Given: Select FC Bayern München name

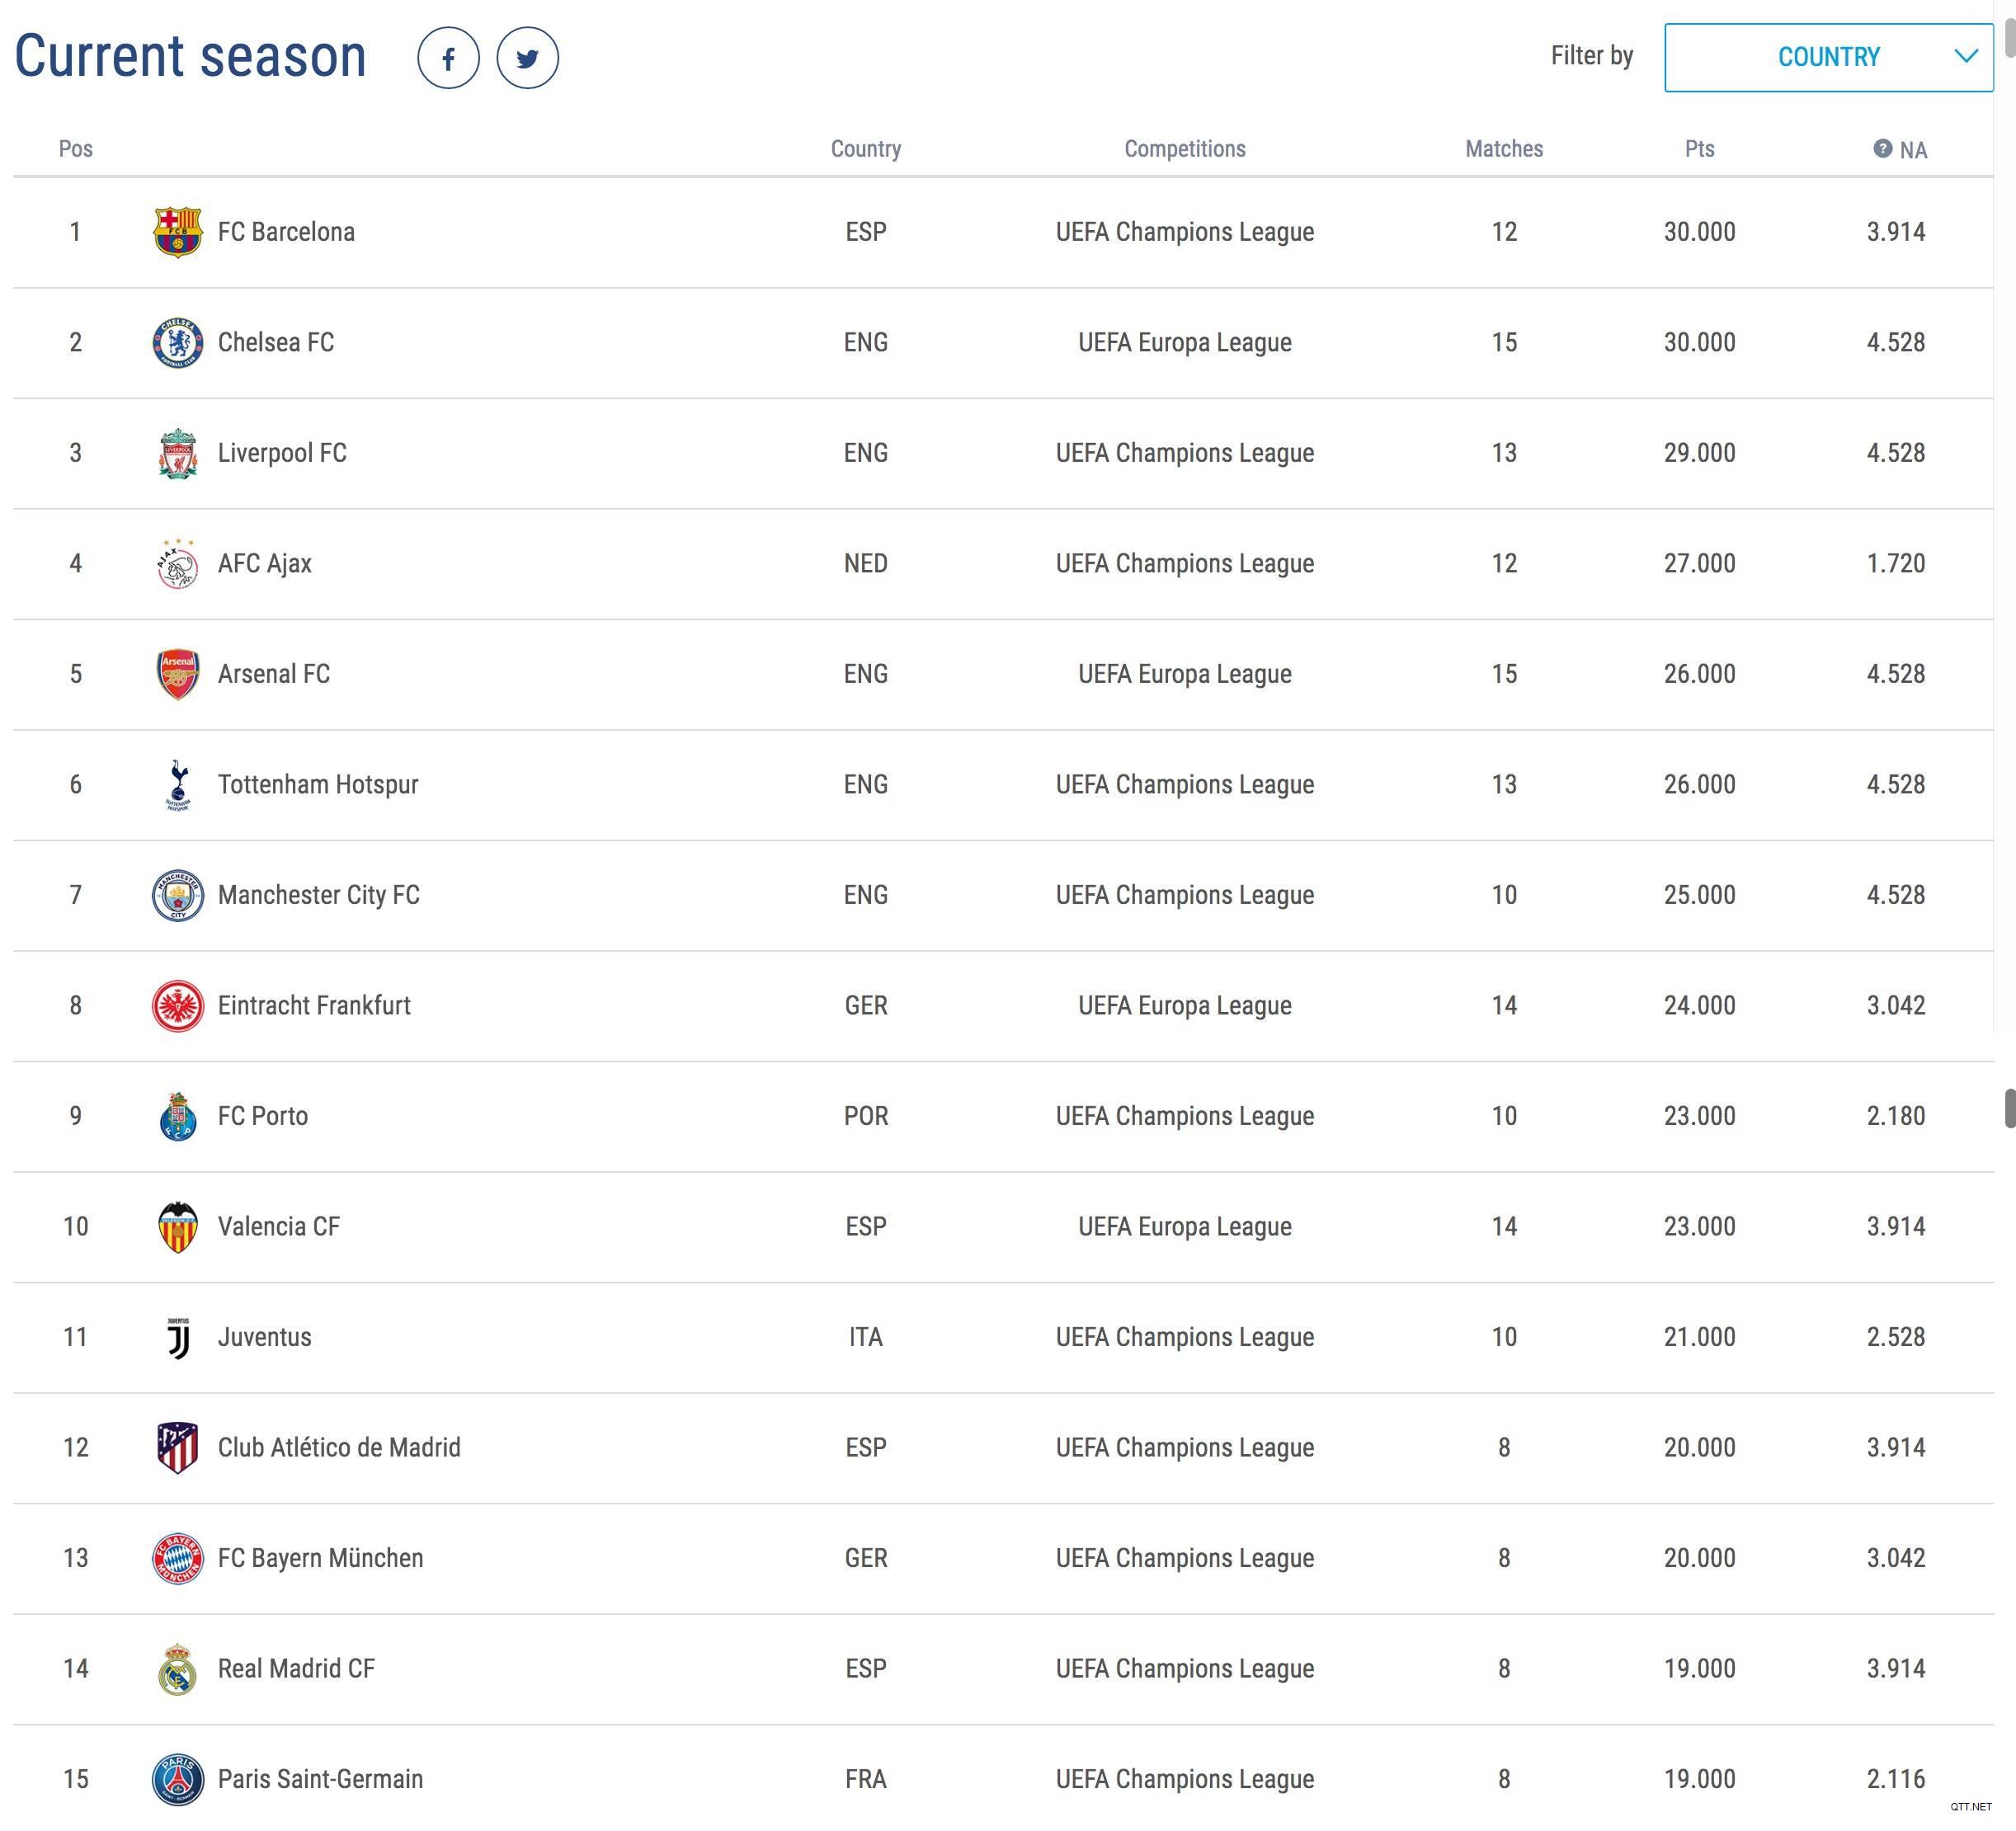Looking at the screenshot, I should 320,1558.
